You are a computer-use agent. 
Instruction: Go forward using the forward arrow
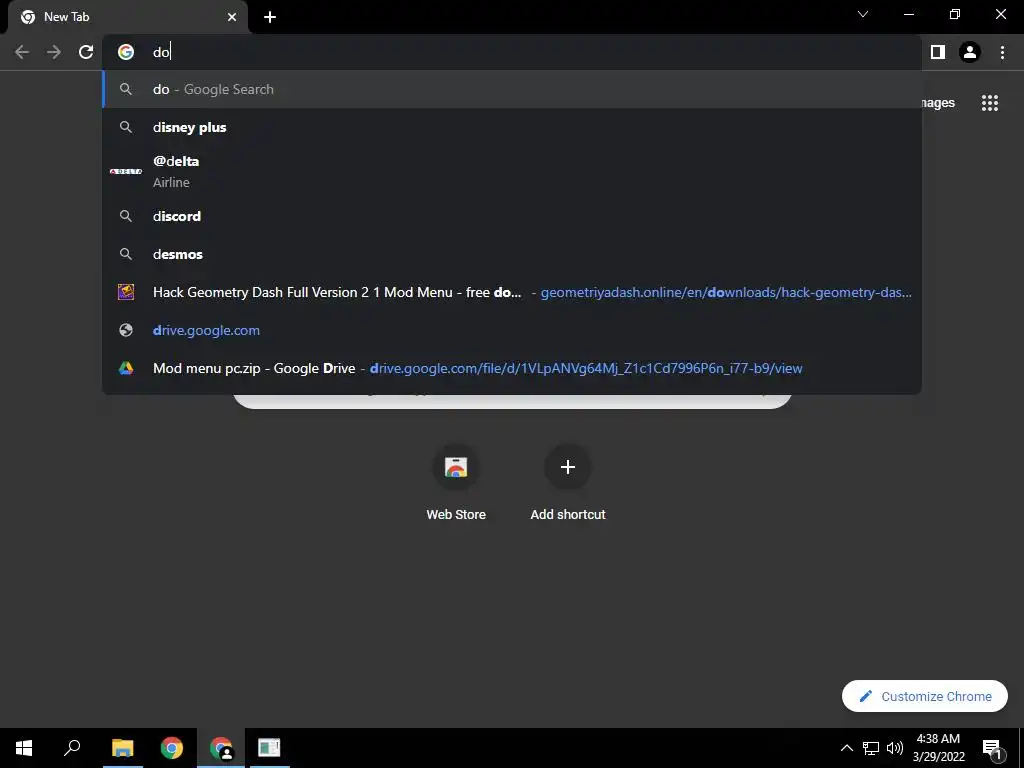(54, 52)
